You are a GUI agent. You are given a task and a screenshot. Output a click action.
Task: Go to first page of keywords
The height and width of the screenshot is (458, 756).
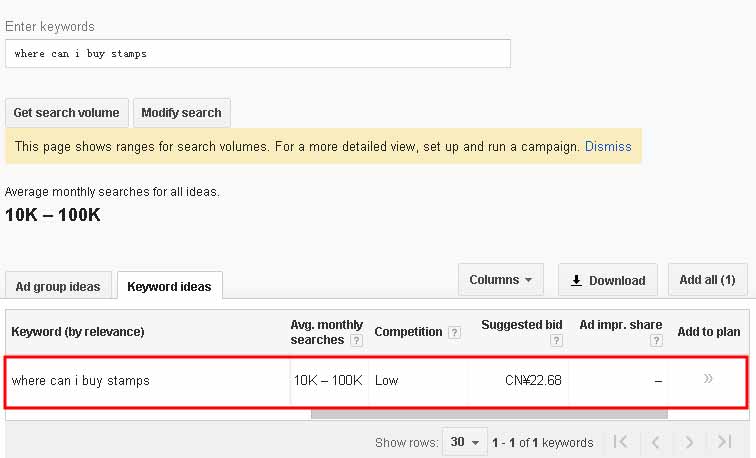pyautogui.click(x=620, y=442)
